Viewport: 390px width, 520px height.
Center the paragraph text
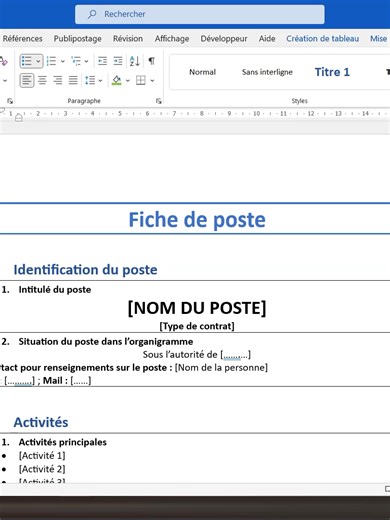coord(42,80)
